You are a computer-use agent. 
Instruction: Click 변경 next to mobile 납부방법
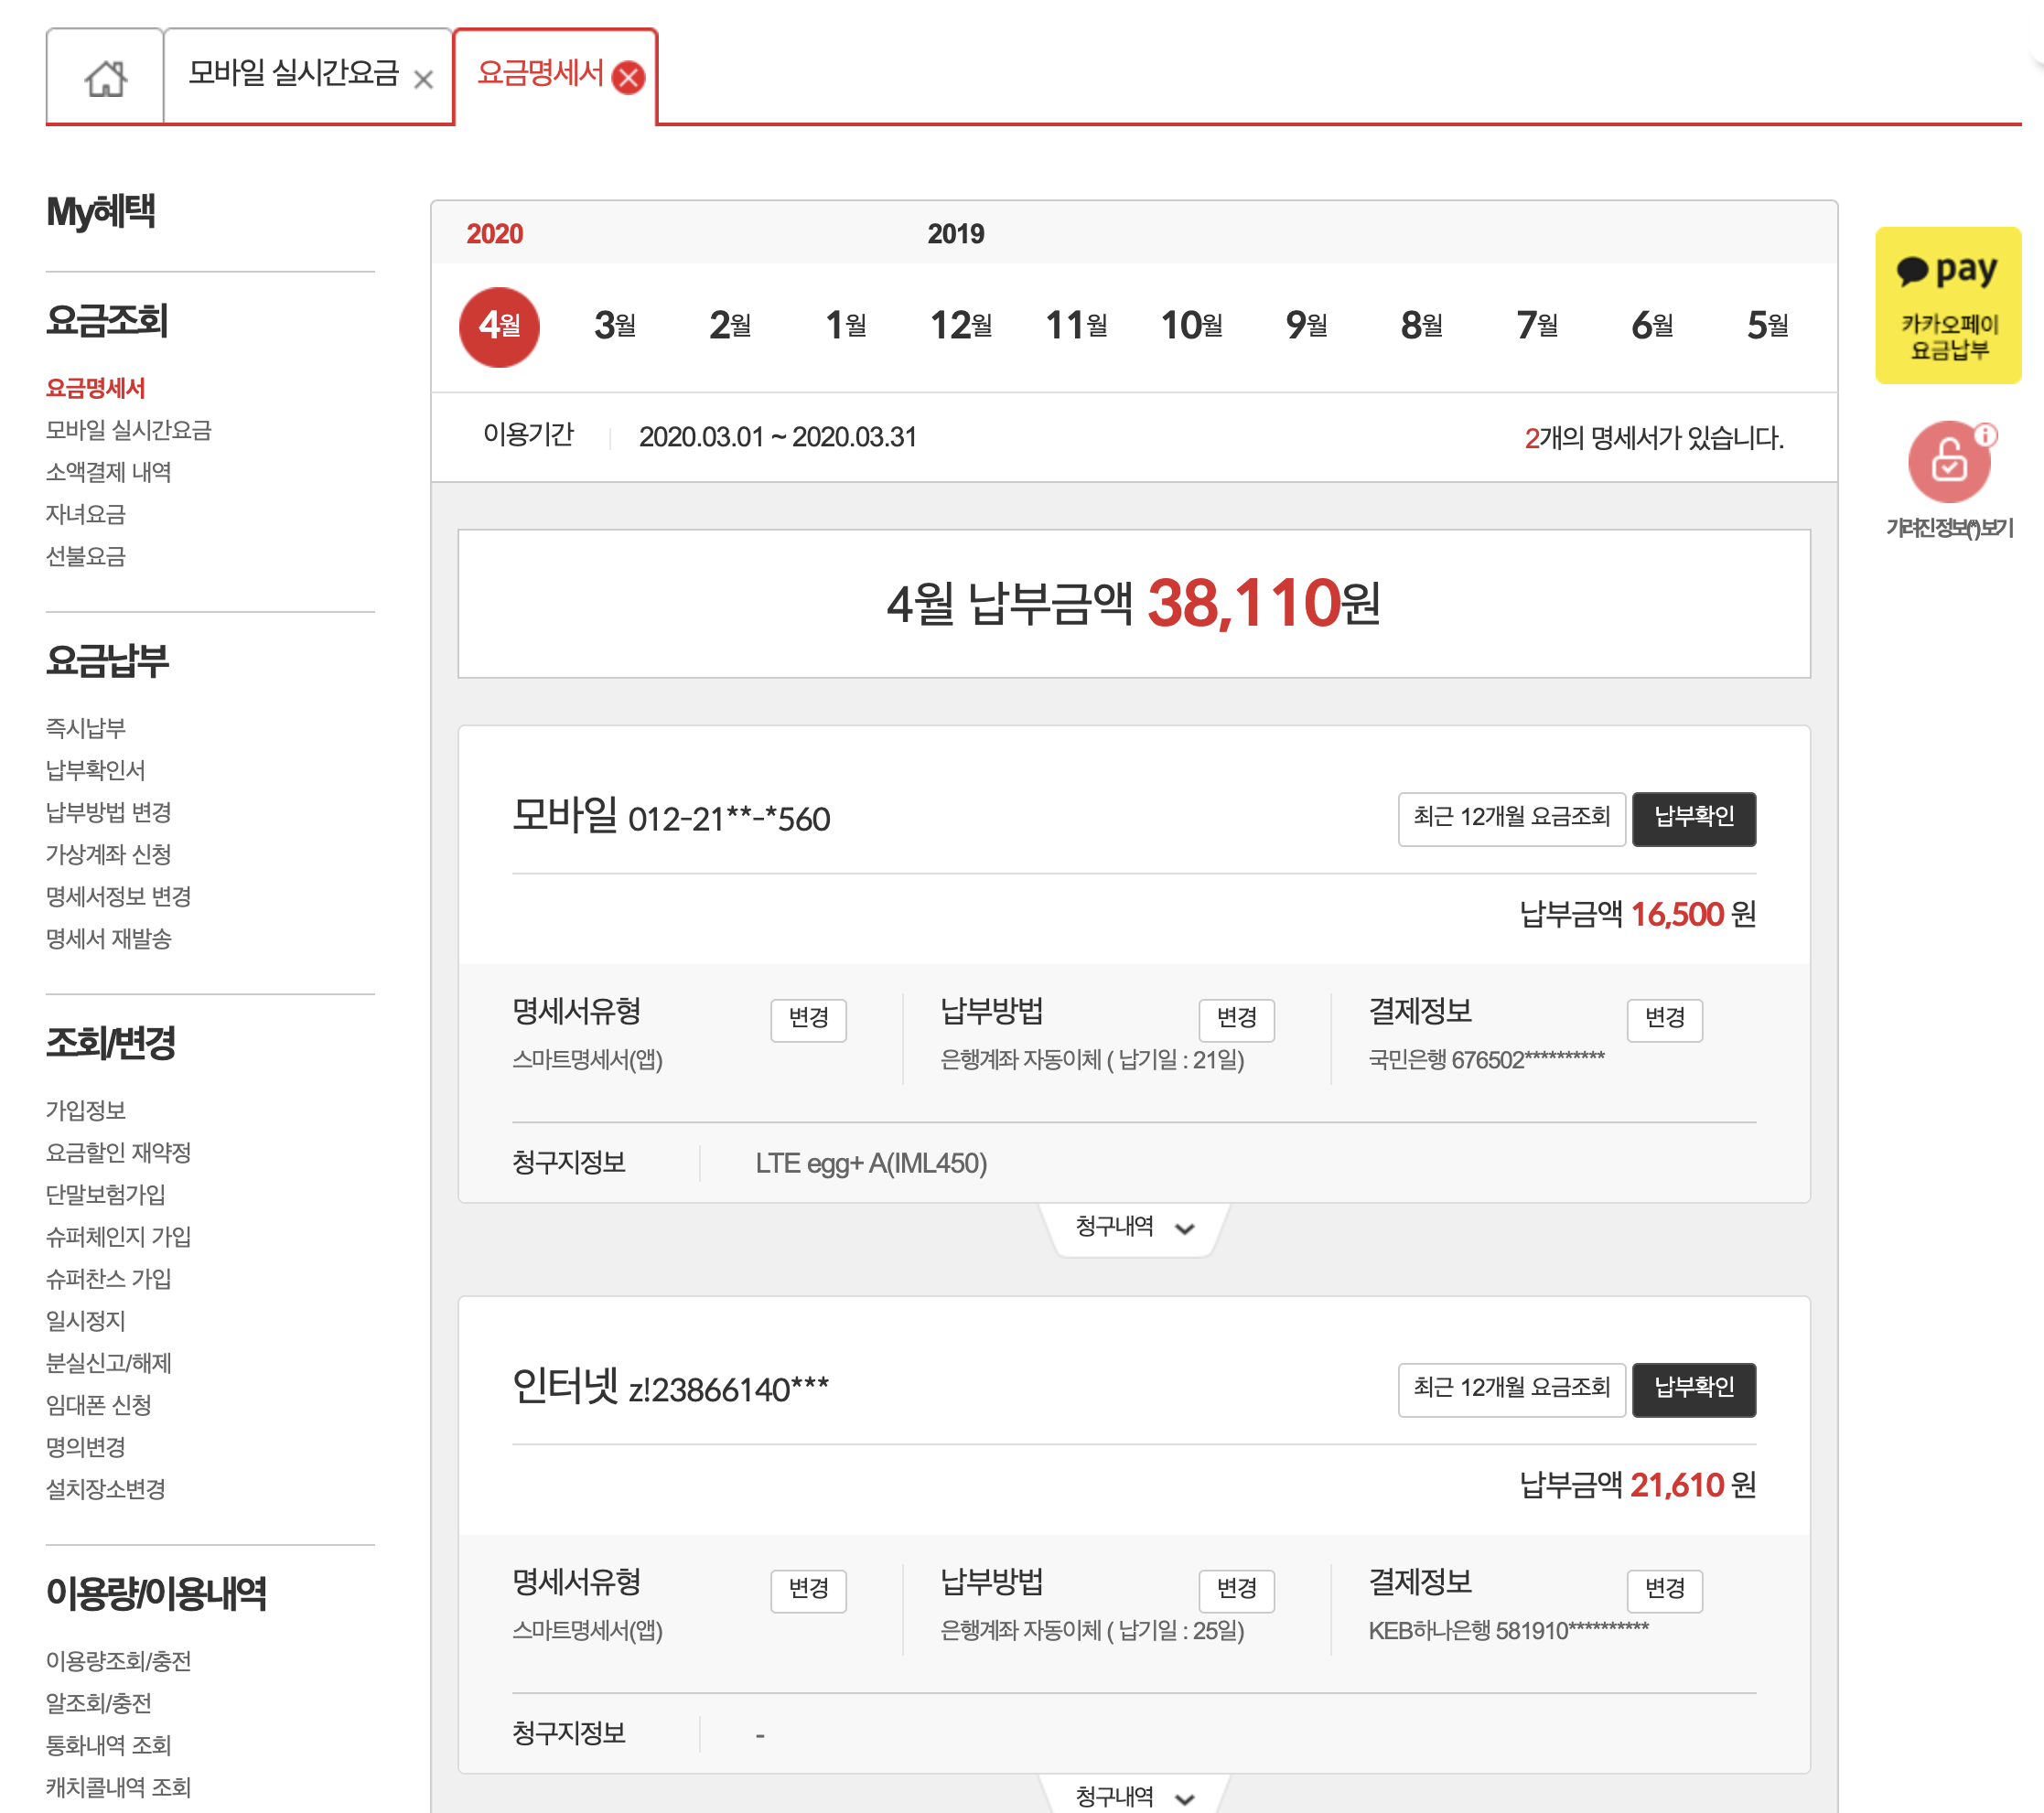(x=1236, y=1018)
